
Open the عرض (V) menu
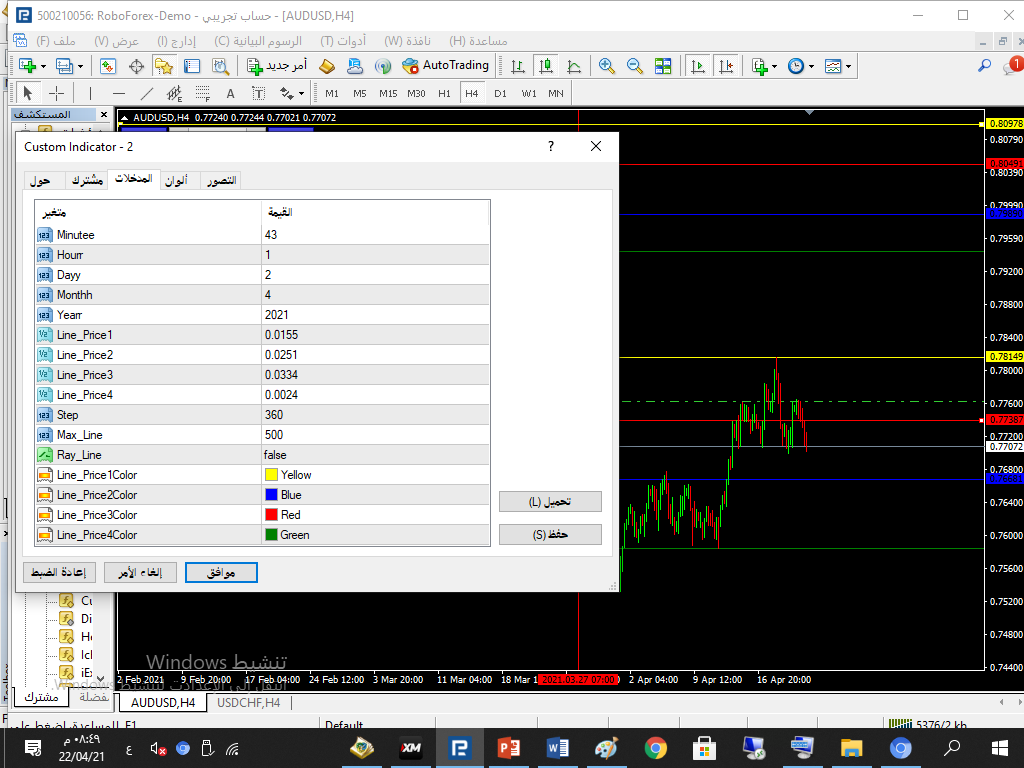point(116,40)
